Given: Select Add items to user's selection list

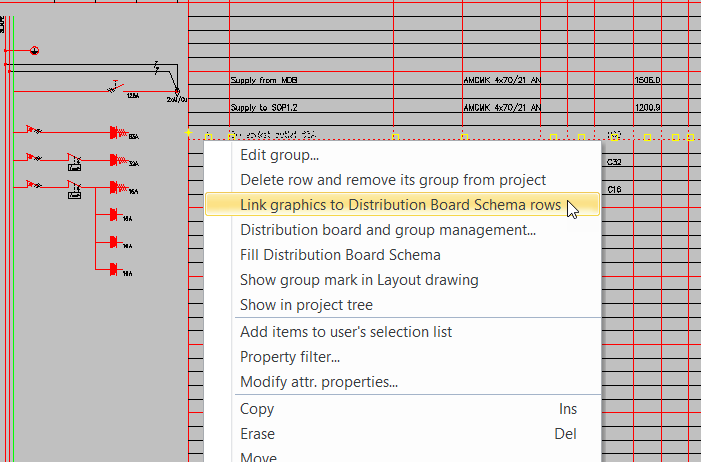Looking at the screenshot, I should (x=345, y=331).
